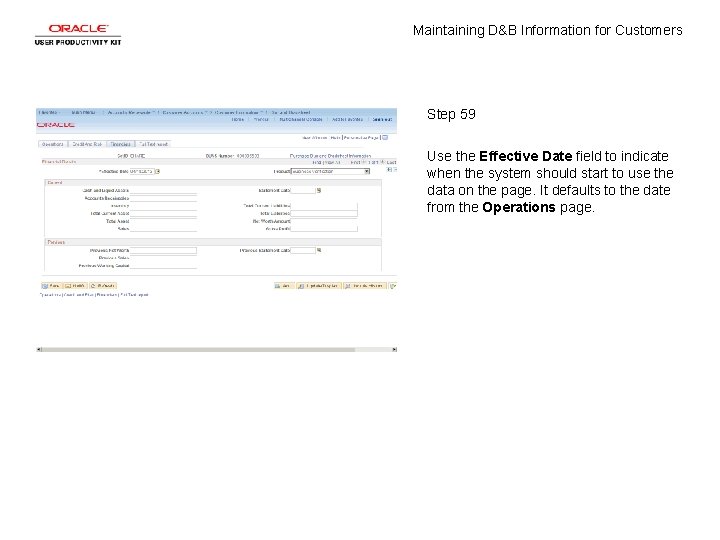Open Accounts Receivable breadcrumb menu

131,112
